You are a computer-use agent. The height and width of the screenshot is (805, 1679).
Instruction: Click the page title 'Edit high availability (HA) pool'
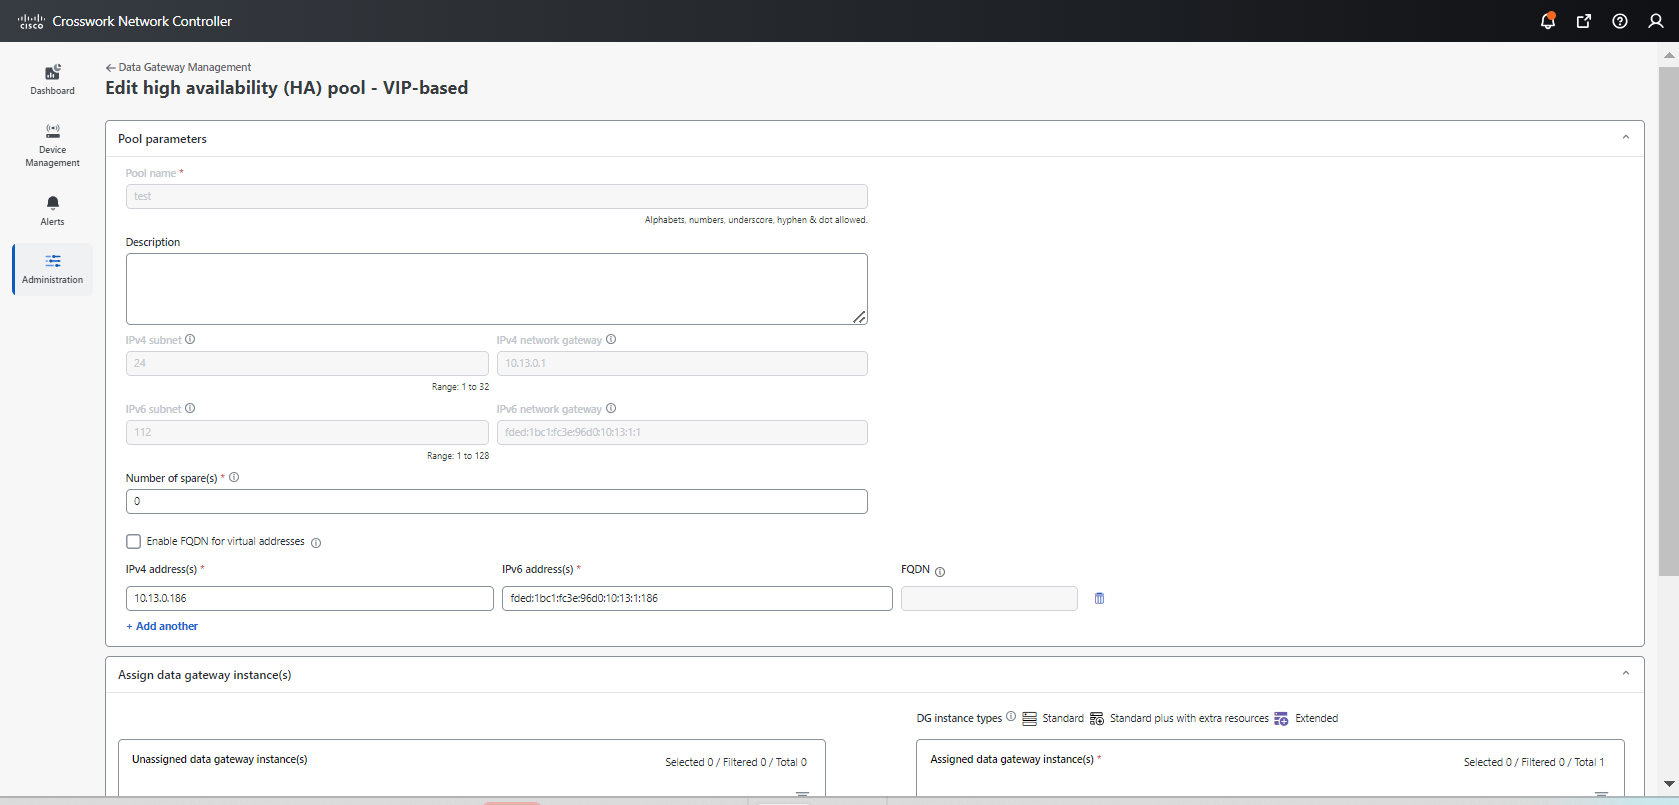286,88
